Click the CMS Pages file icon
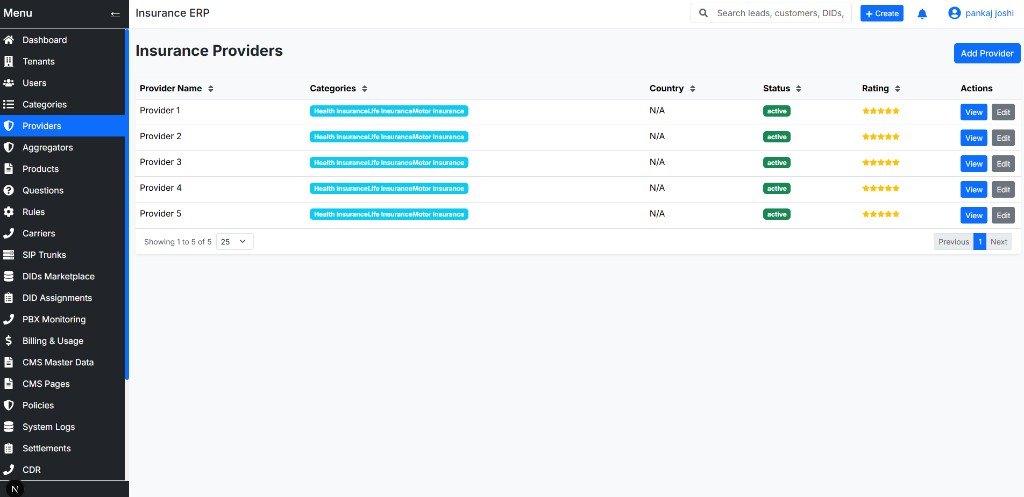 click(x=8, y=384)
